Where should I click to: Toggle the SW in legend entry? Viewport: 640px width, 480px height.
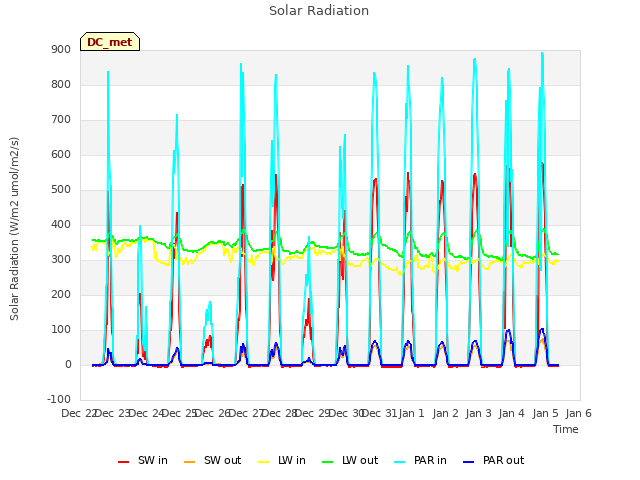(143, 460)
